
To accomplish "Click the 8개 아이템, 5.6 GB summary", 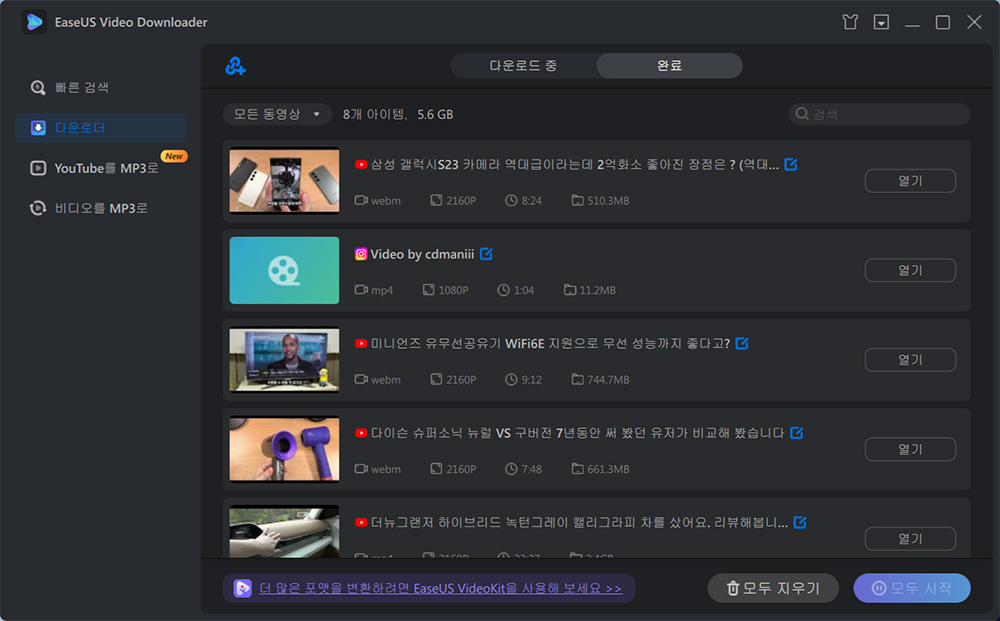I will [x=398, y=114].
